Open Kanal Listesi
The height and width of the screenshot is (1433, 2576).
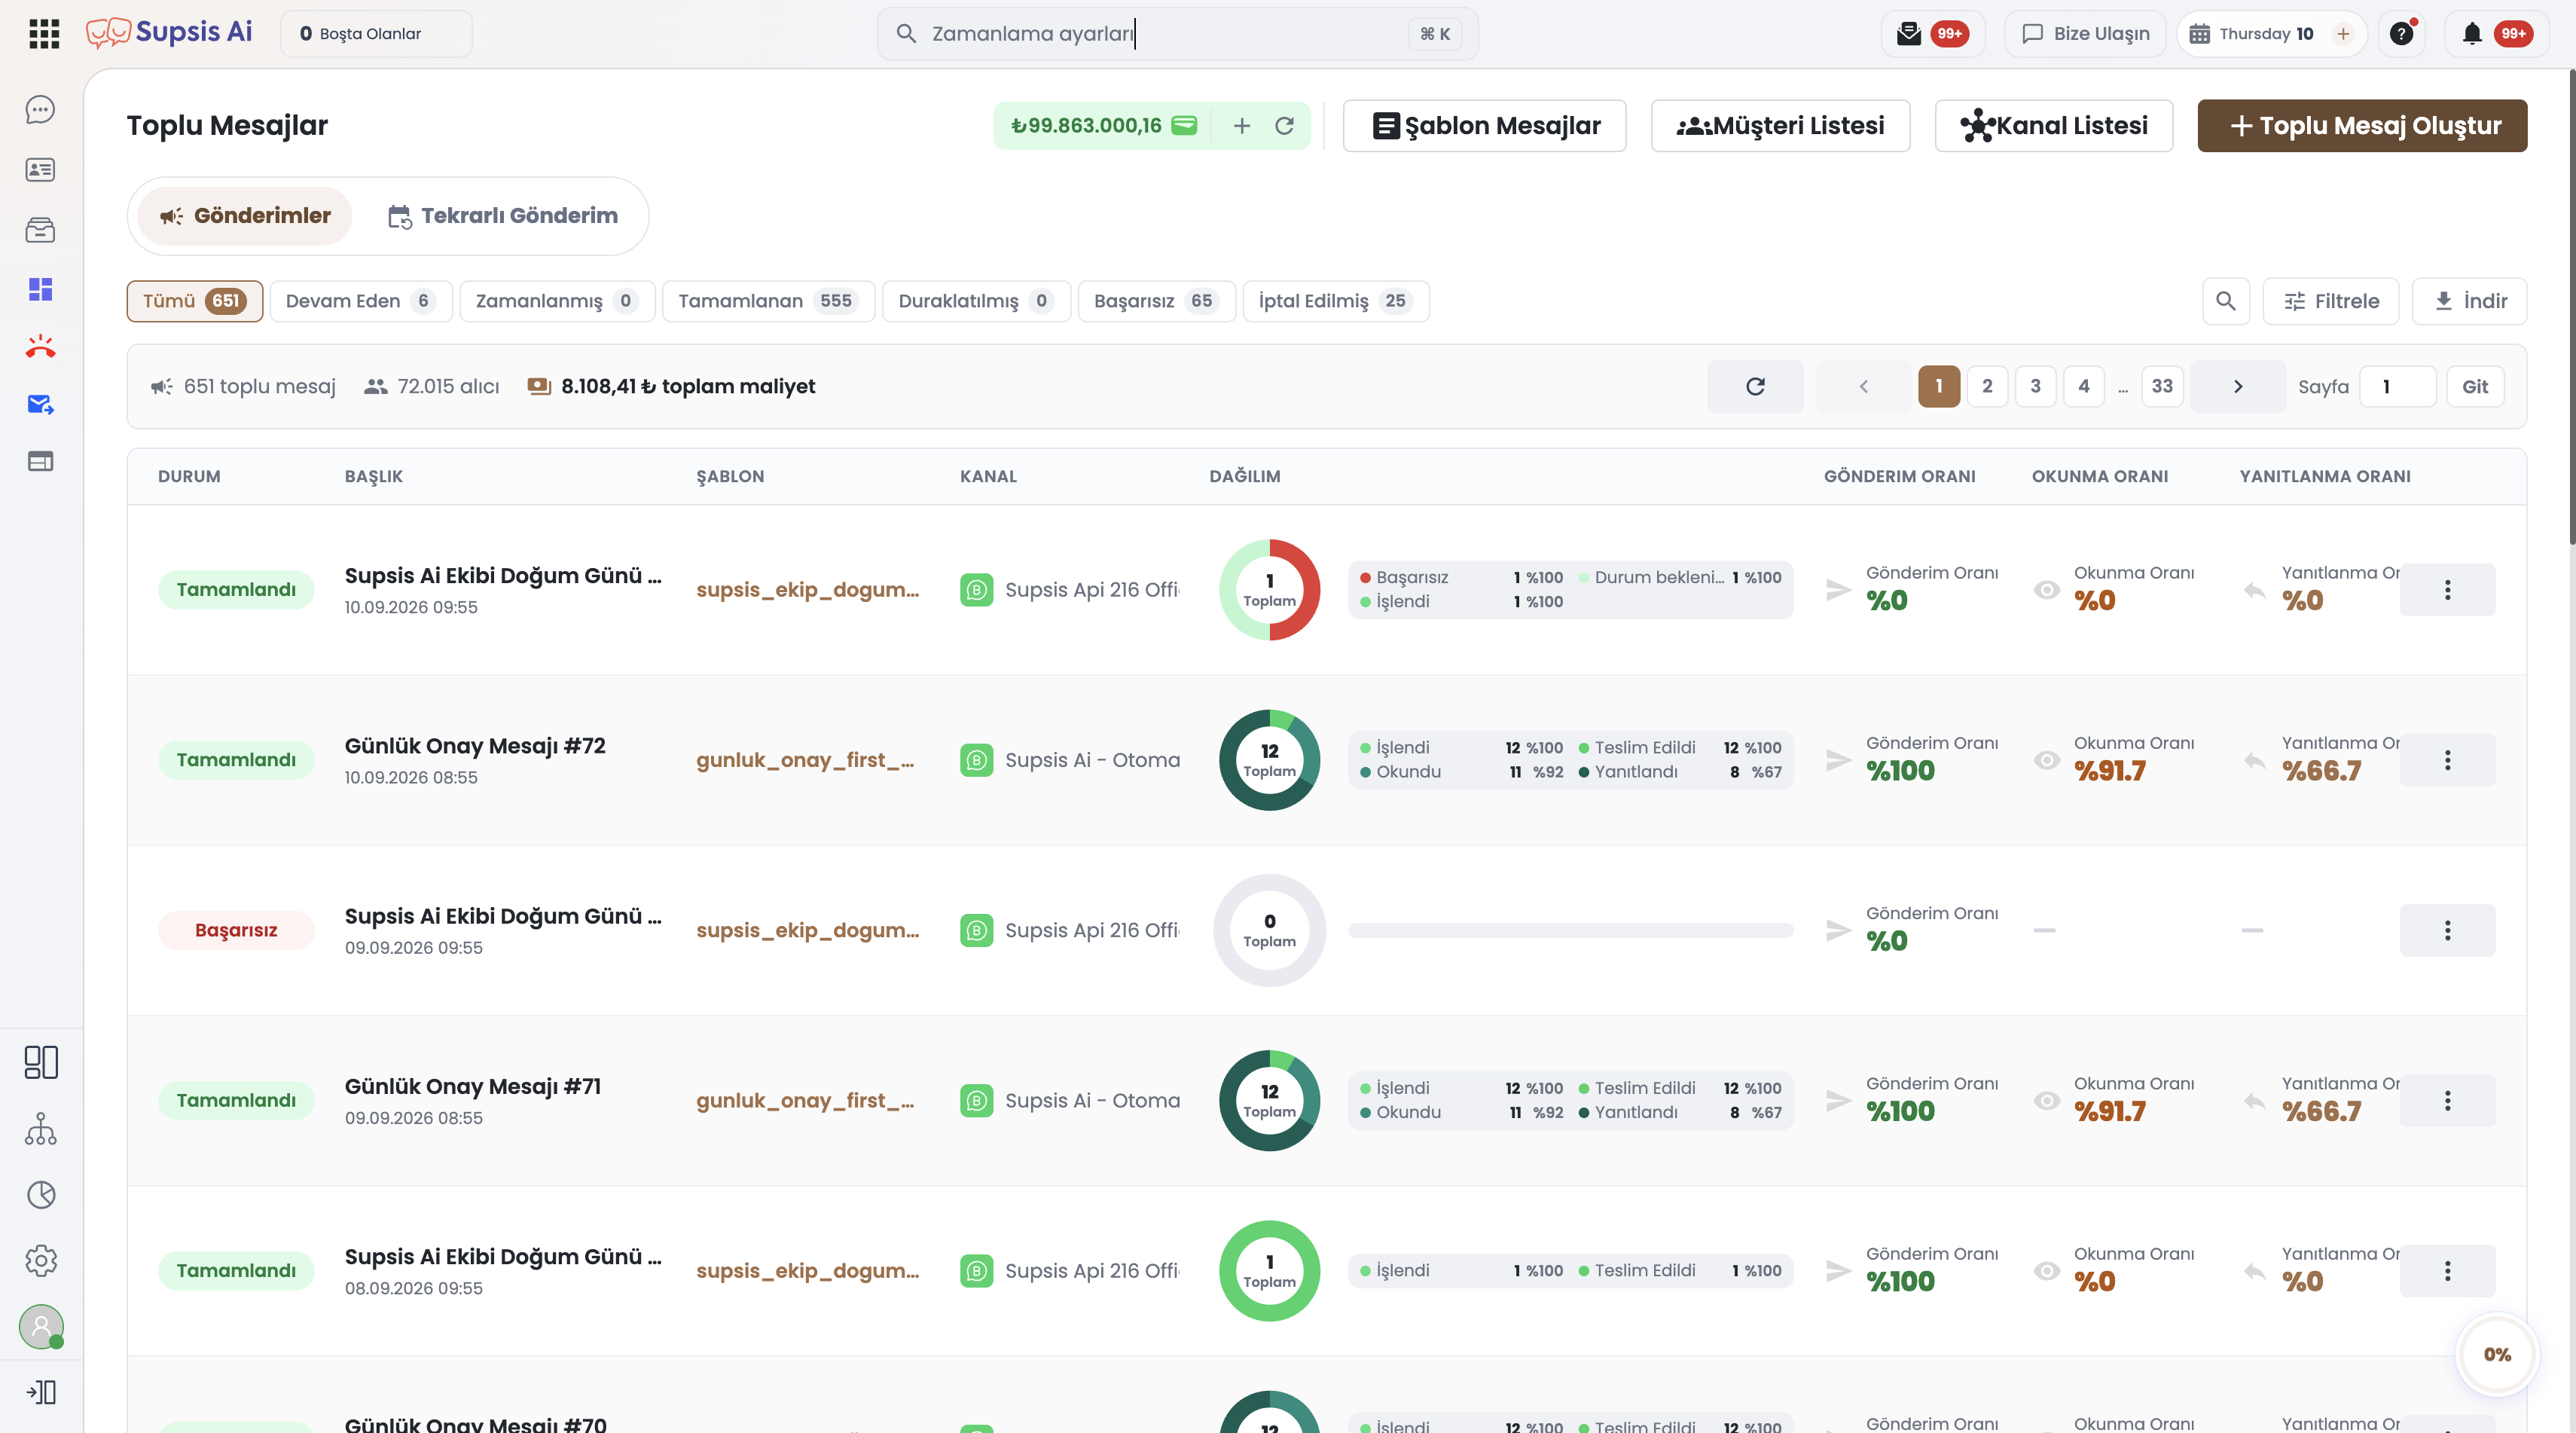(x=2054, y=126)
